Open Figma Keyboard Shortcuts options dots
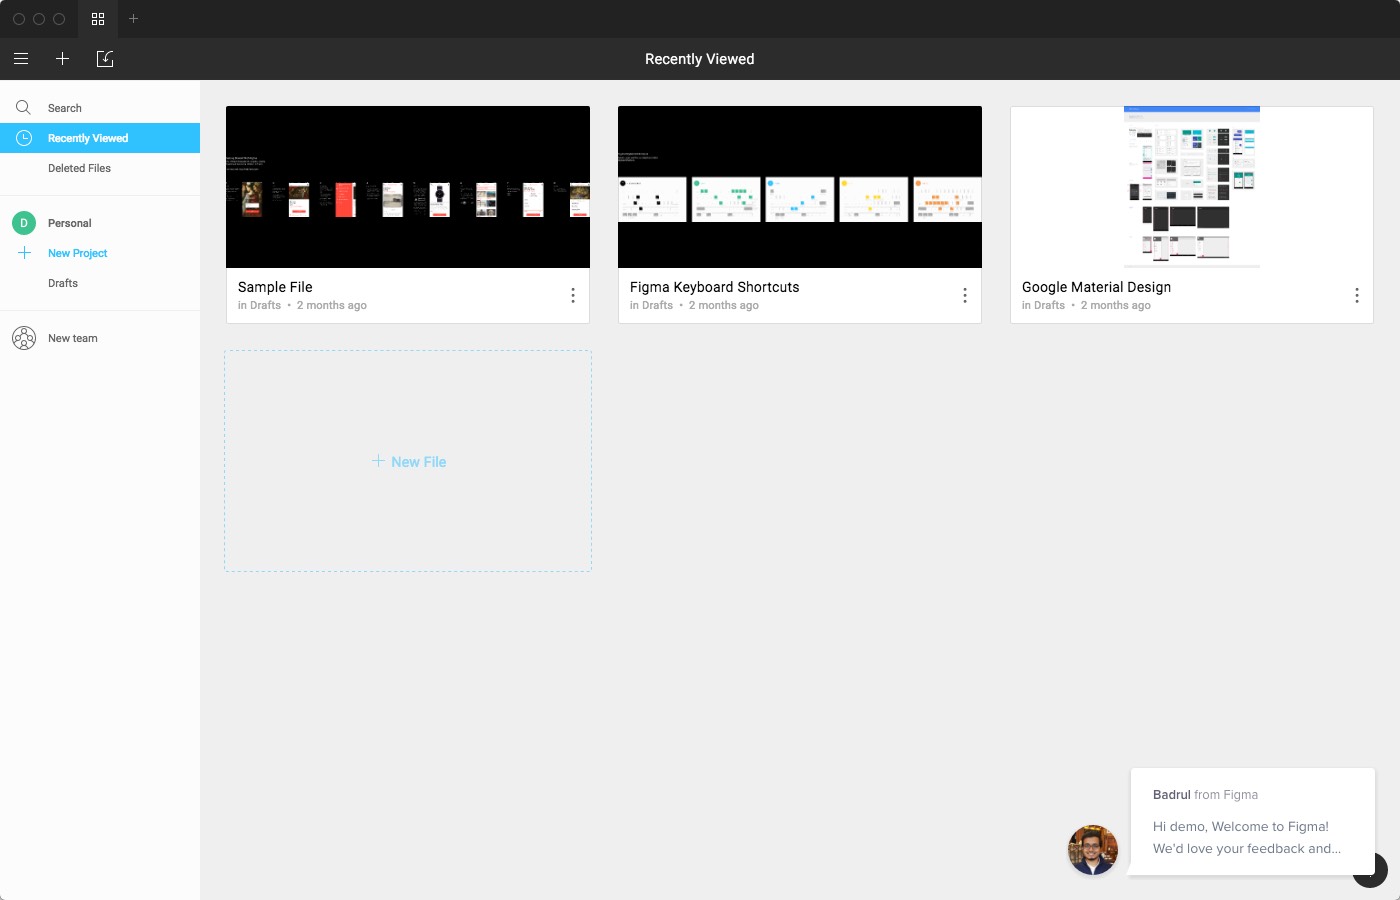This screenshot has height=900, width=1400. tap(965, 295)
